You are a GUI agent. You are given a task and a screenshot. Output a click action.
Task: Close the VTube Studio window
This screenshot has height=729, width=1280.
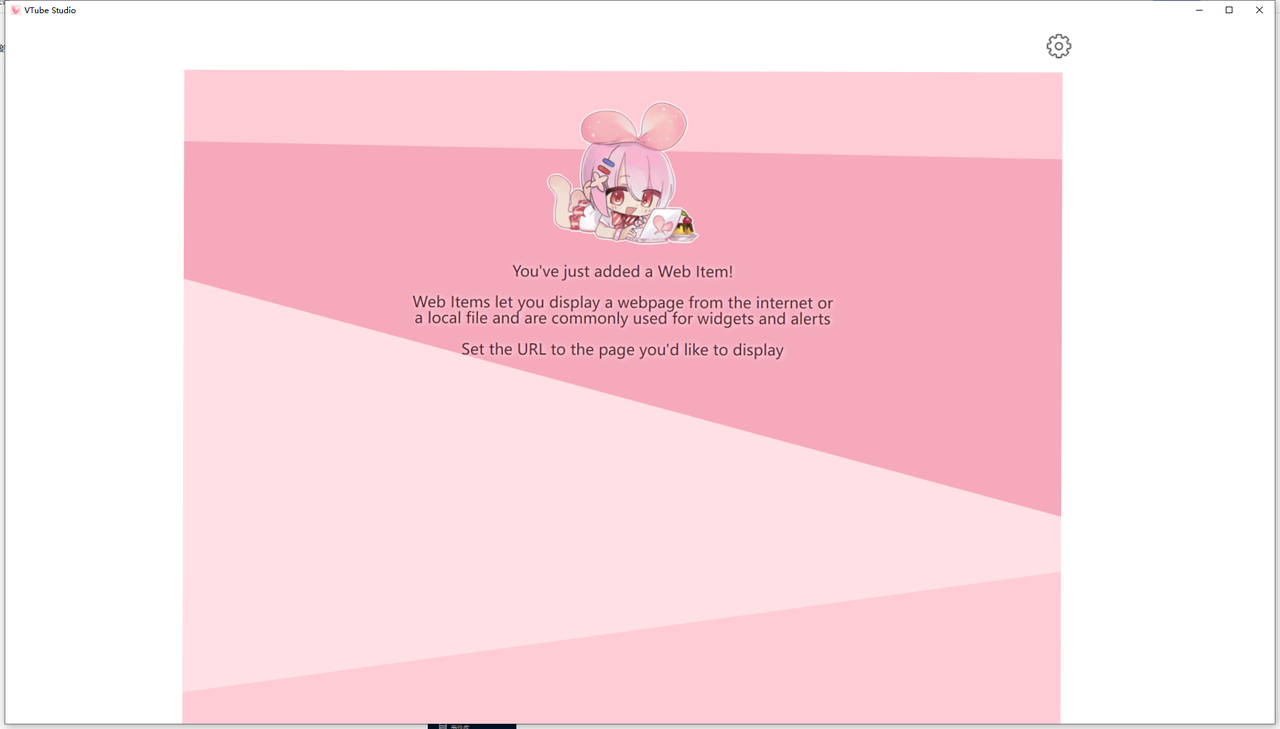coord(1259,10)
